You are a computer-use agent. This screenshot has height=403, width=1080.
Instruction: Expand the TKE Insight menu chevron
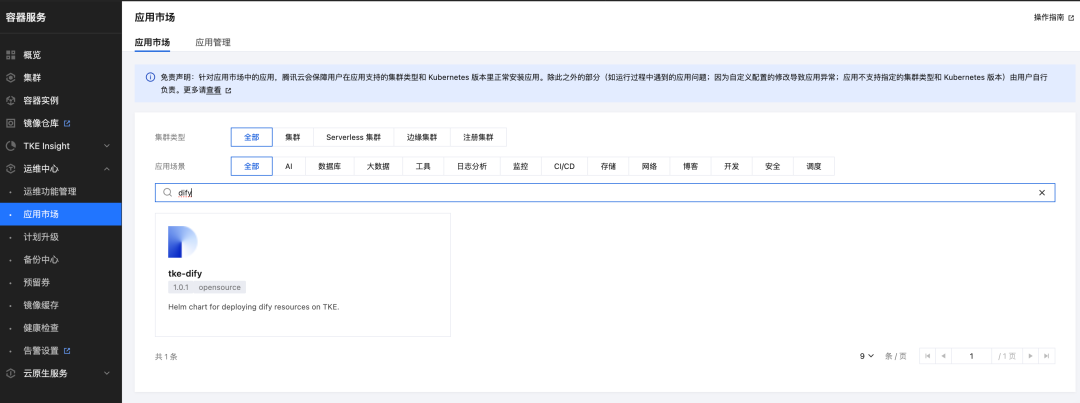tap(107, 146)
